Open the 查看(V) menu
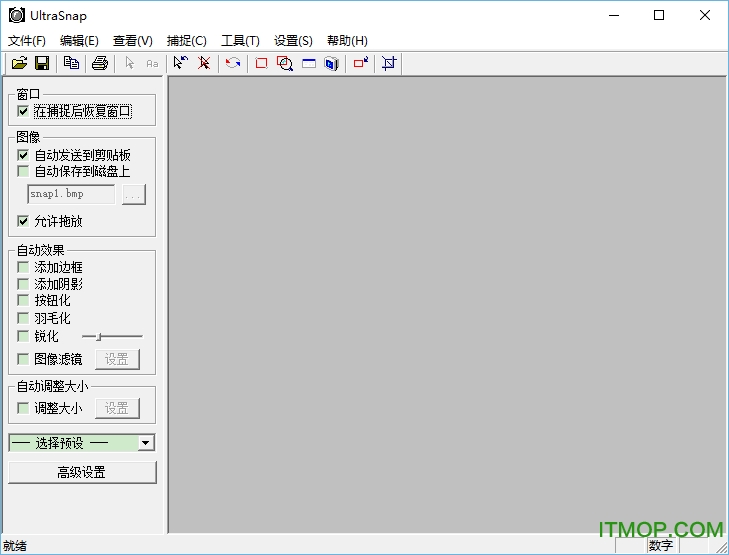This screenshot has width=729, height=555. 133,41
